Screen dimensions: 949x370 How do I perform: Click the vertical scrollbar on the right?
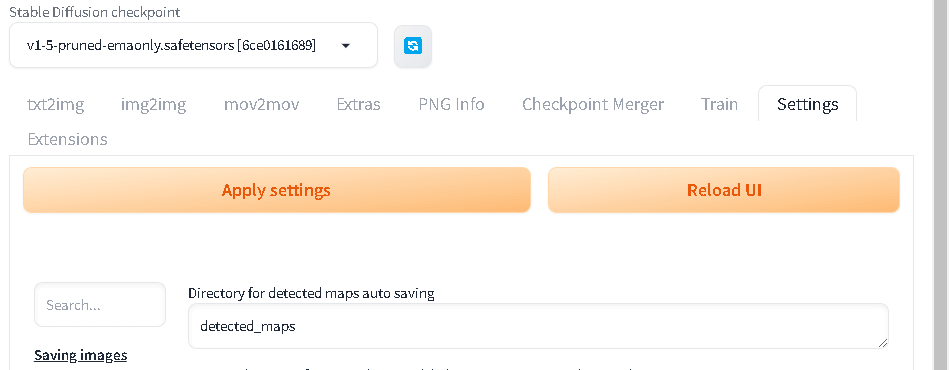942,185
